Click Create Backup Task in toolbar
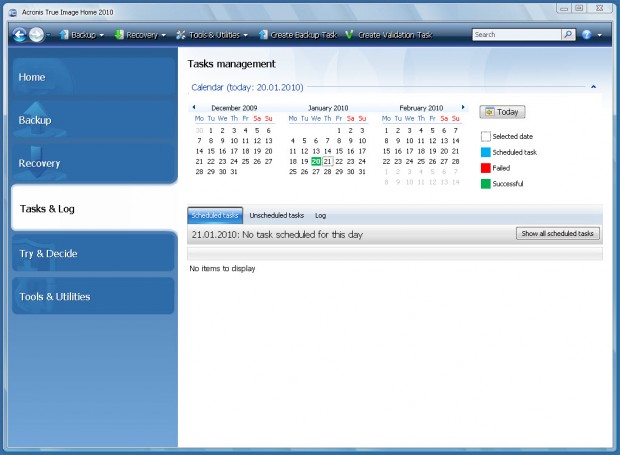The image size is (620, 455). (x=298, y=35)
